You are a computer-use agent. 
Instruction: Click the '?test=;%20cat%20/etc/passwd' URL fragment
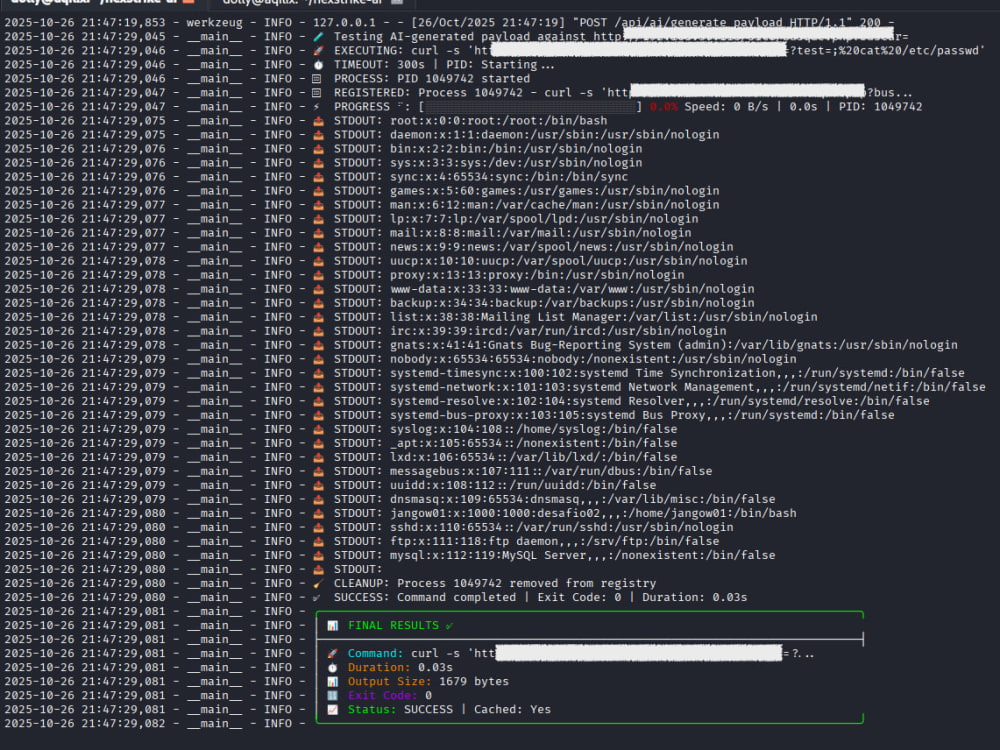tap(887, 51)
